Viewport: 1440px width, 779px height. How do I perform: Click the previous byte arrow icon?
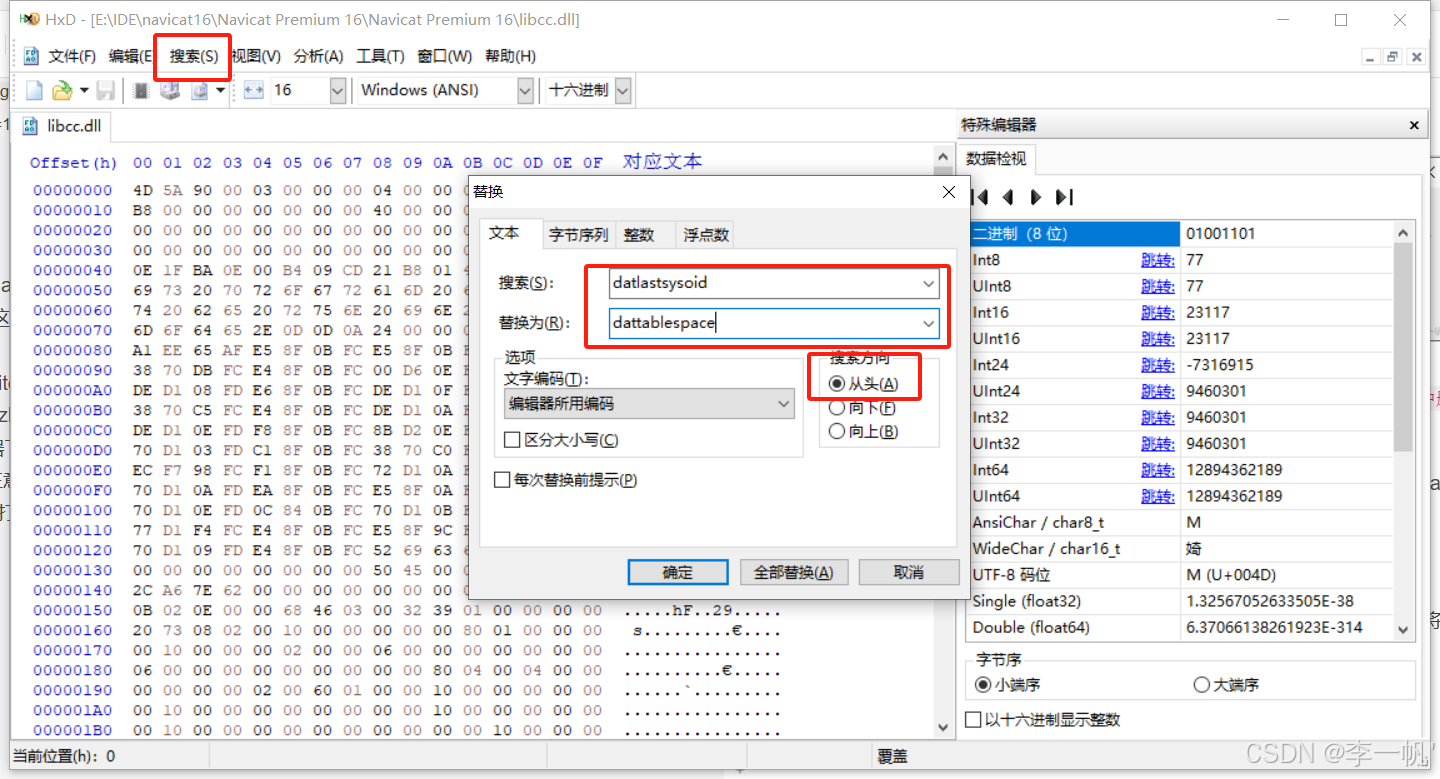click(x=1008, y=197)
